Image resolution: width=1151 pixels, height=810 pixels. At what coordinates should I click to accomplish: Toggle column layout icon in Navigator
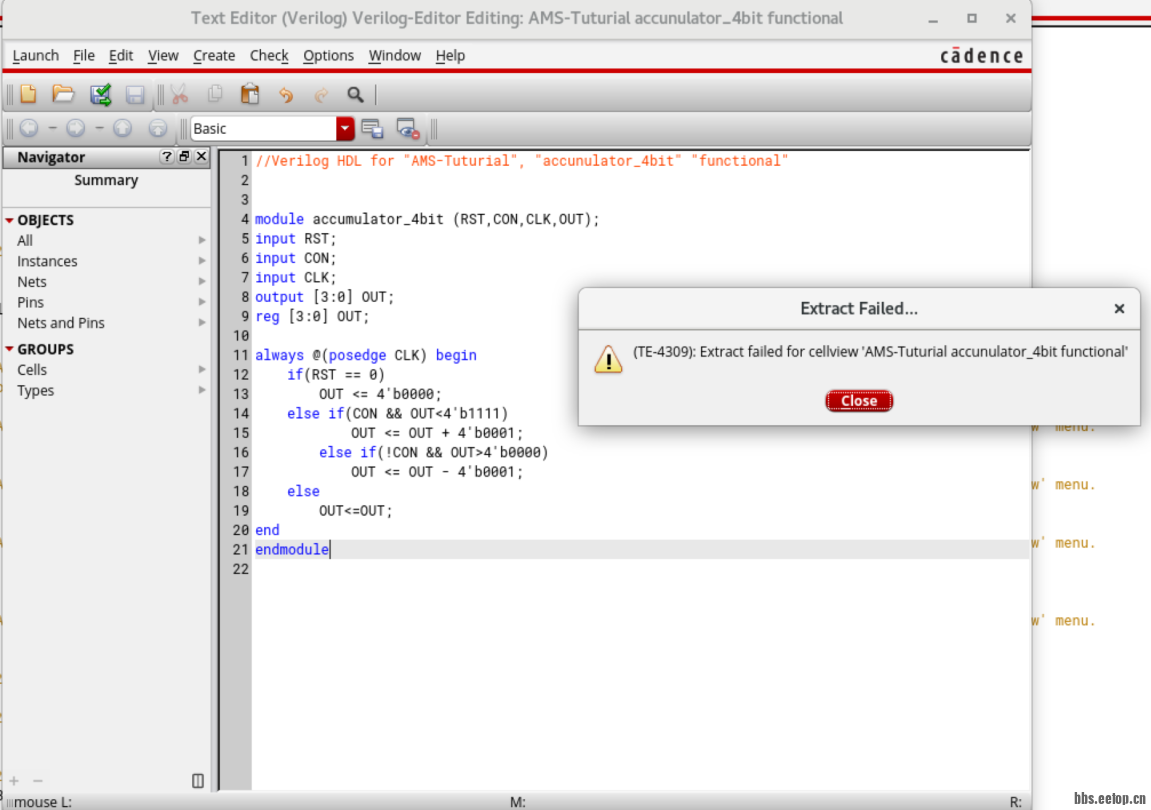[198, 780]
